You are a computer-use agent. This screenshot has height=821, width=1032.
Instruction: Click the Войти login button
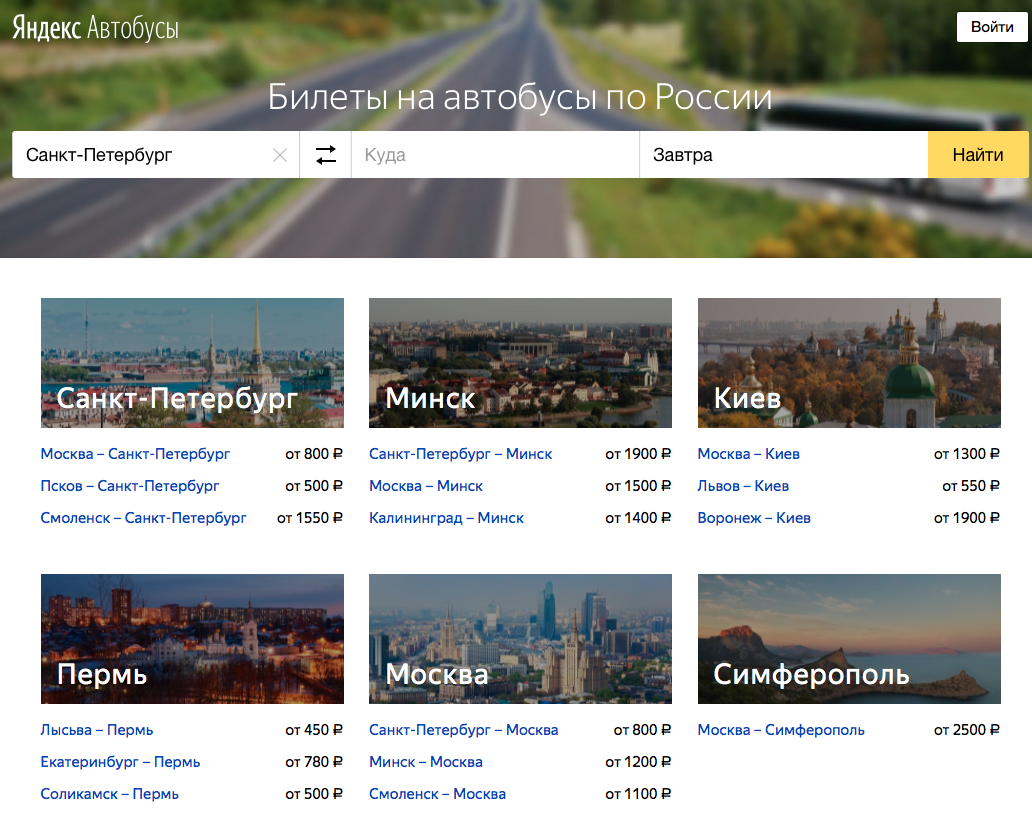tap(992, 27)
